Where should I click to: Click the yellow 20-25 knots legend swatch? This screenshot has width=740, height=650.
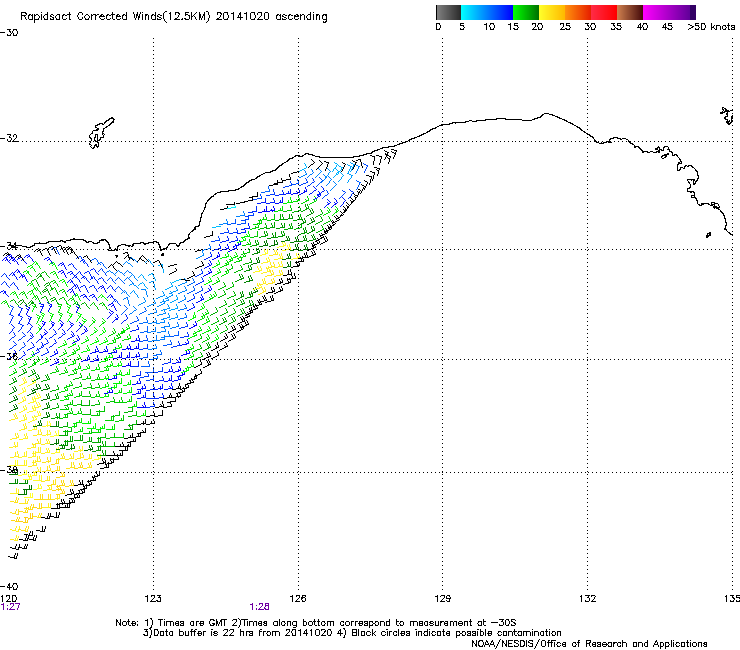click(x=552, y=12)
